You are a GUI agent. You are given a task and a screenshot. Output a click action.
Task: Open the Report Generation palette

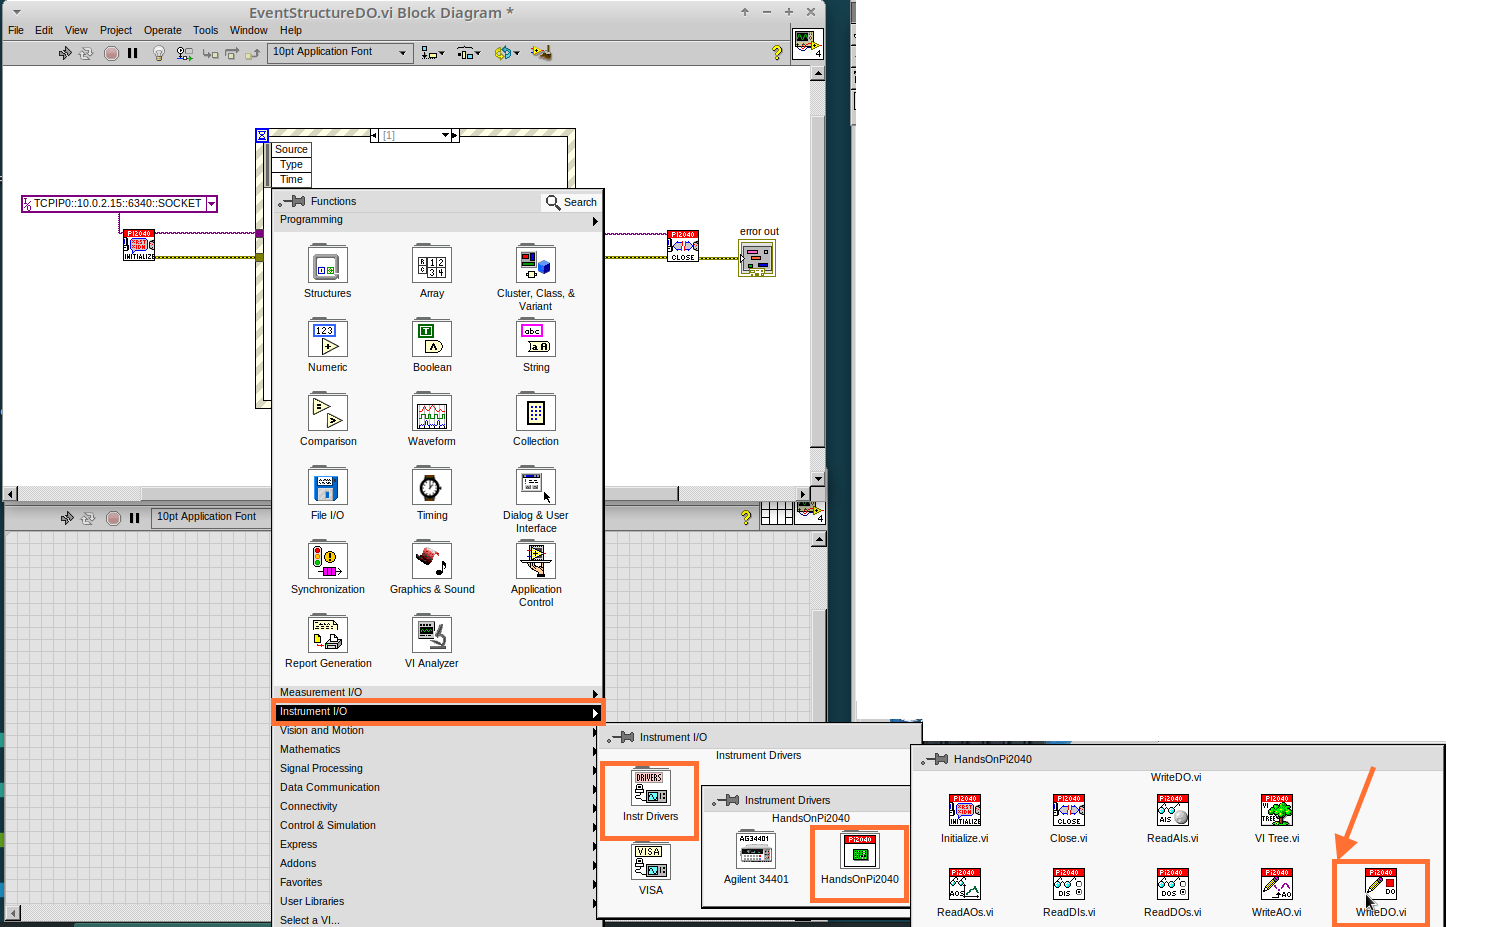tap(327, 635)
